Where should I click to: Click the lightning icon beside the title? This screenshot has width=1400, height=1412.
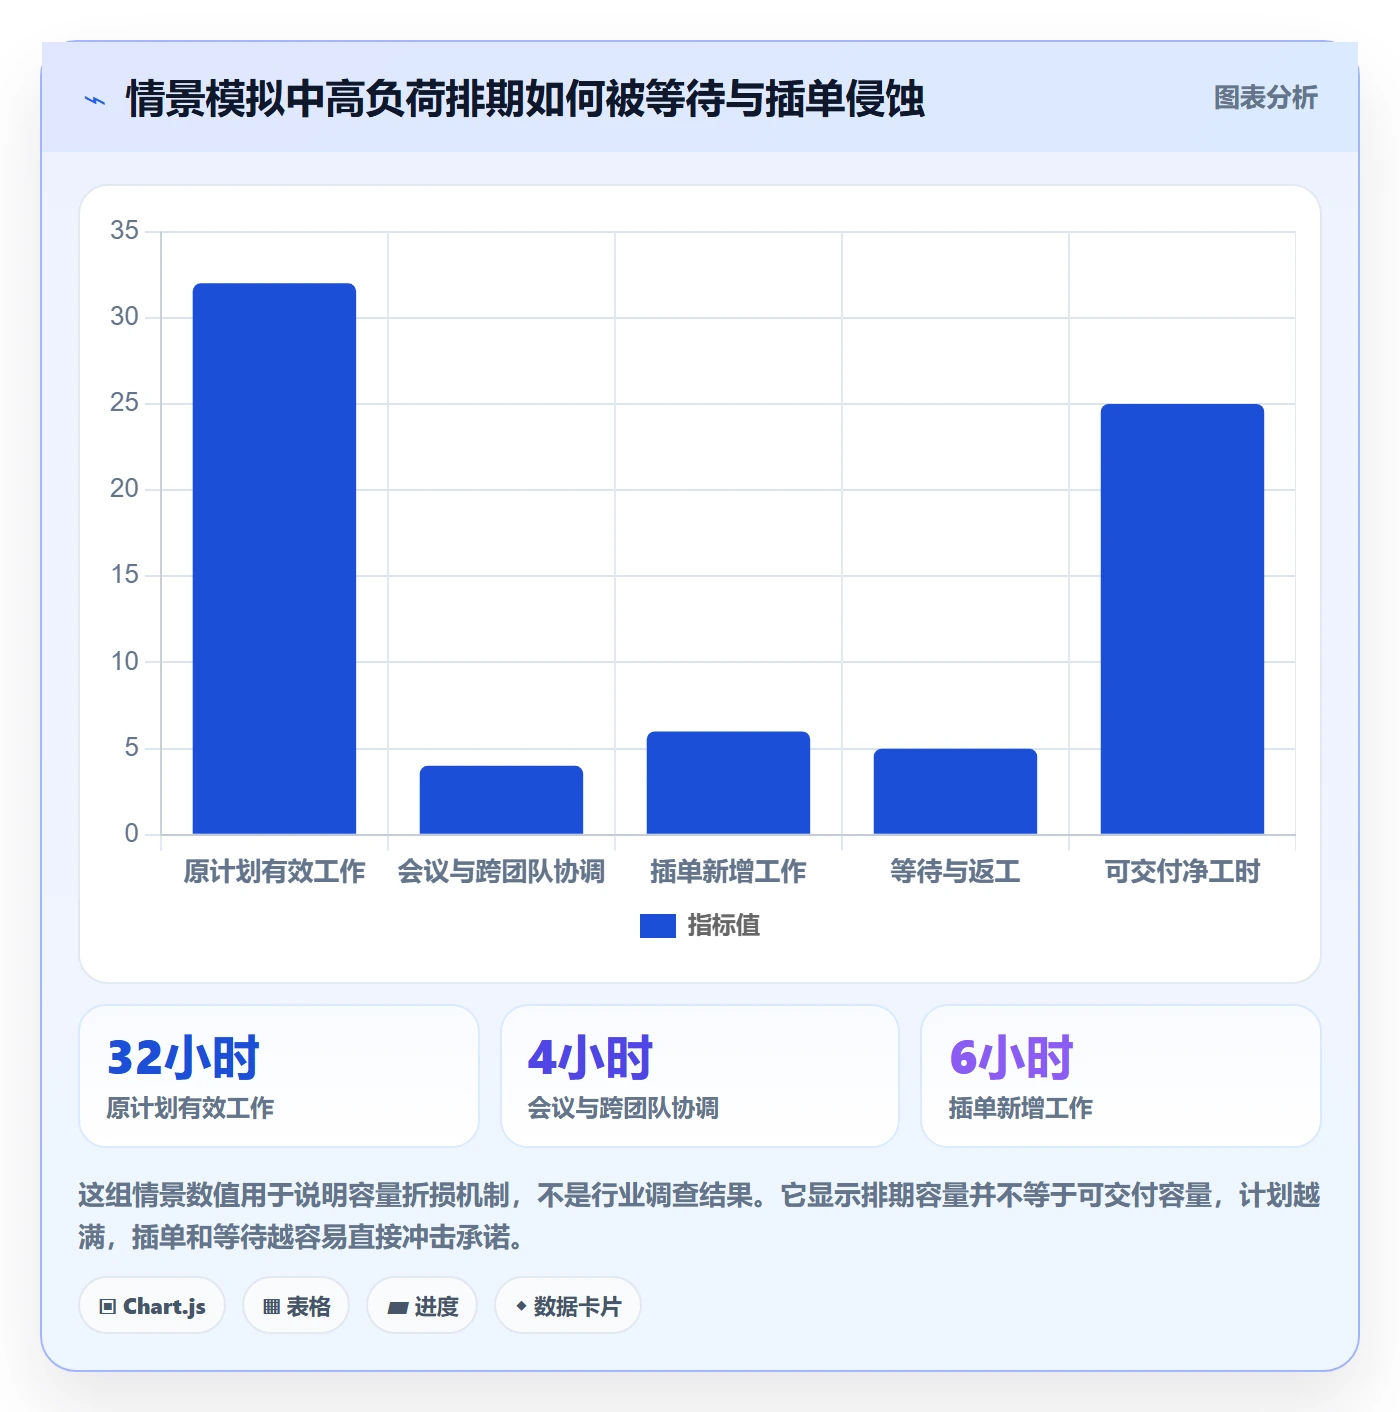(95, 100)
